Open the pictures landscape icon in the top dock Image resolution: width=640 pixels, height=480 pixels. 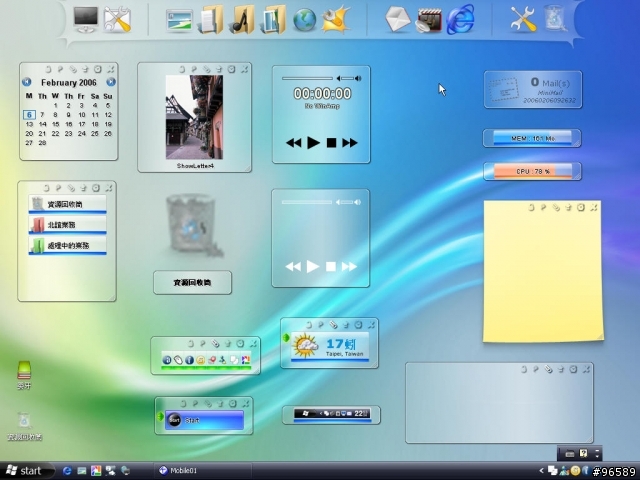tap(179, 20)
